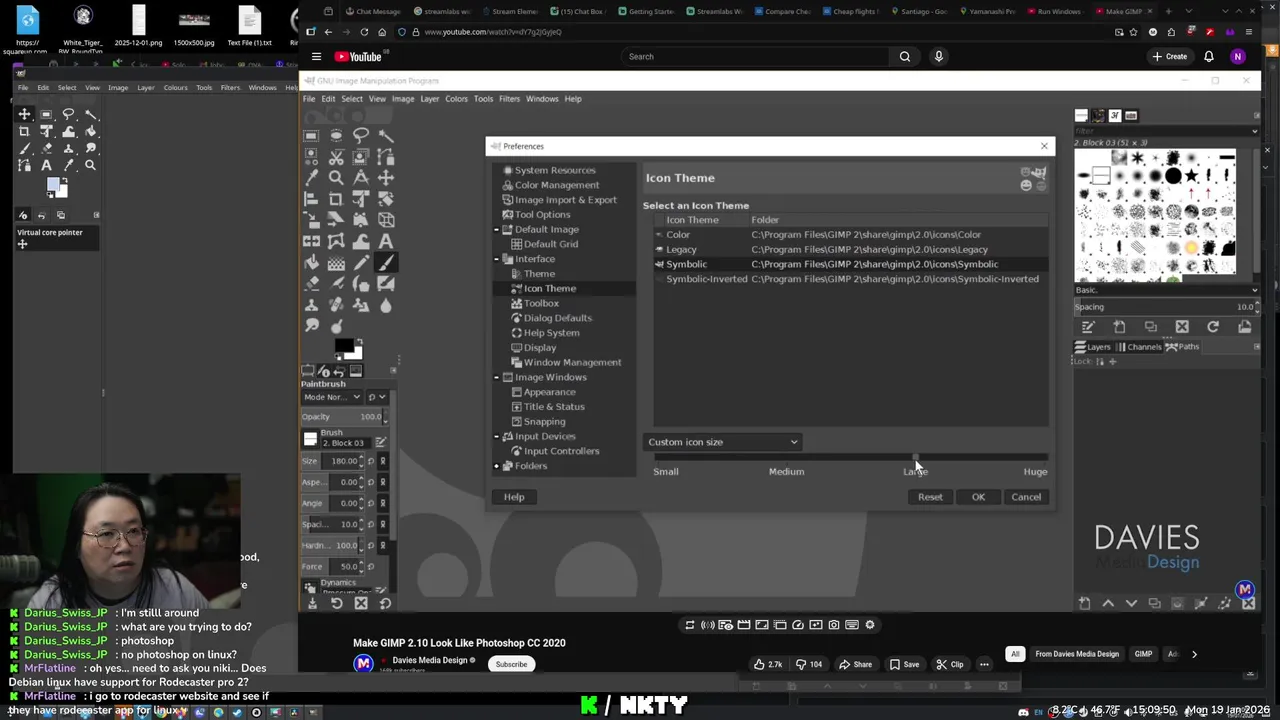Select the Zoom tool in the left GIMP window
The image size is (1280, 720).
click(90, 165)
